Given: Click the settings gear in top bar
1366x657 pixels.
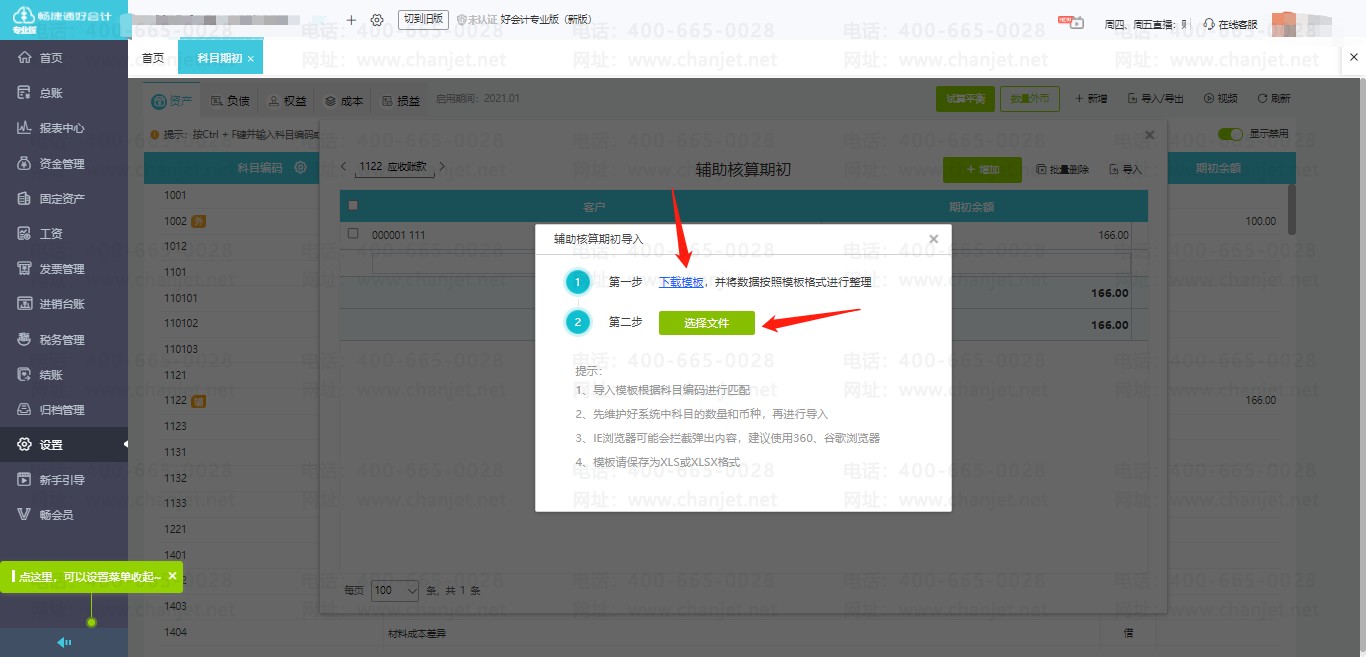Looking at the screenshot, I should pos(377,20).
